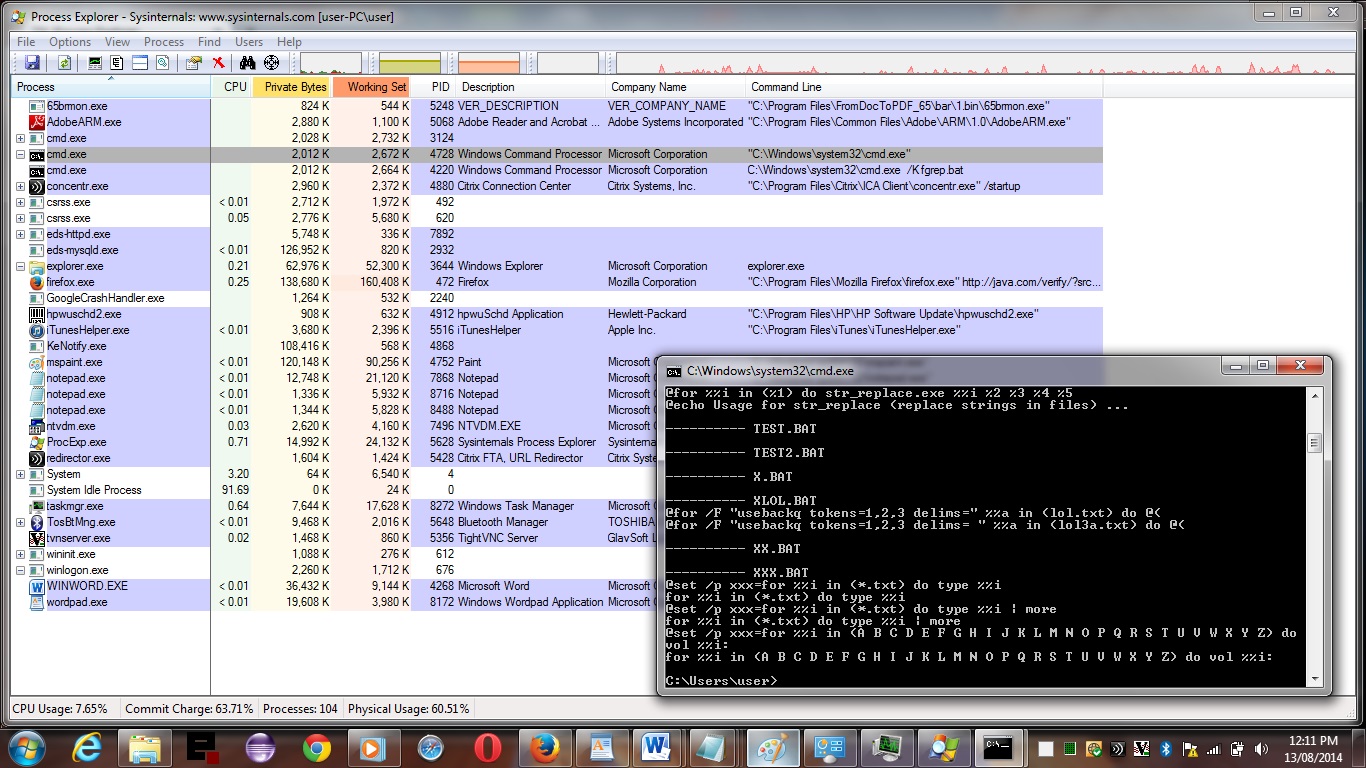
Task: Toggle the Show Process Tree toolbar button
Action: pos(117,63)
